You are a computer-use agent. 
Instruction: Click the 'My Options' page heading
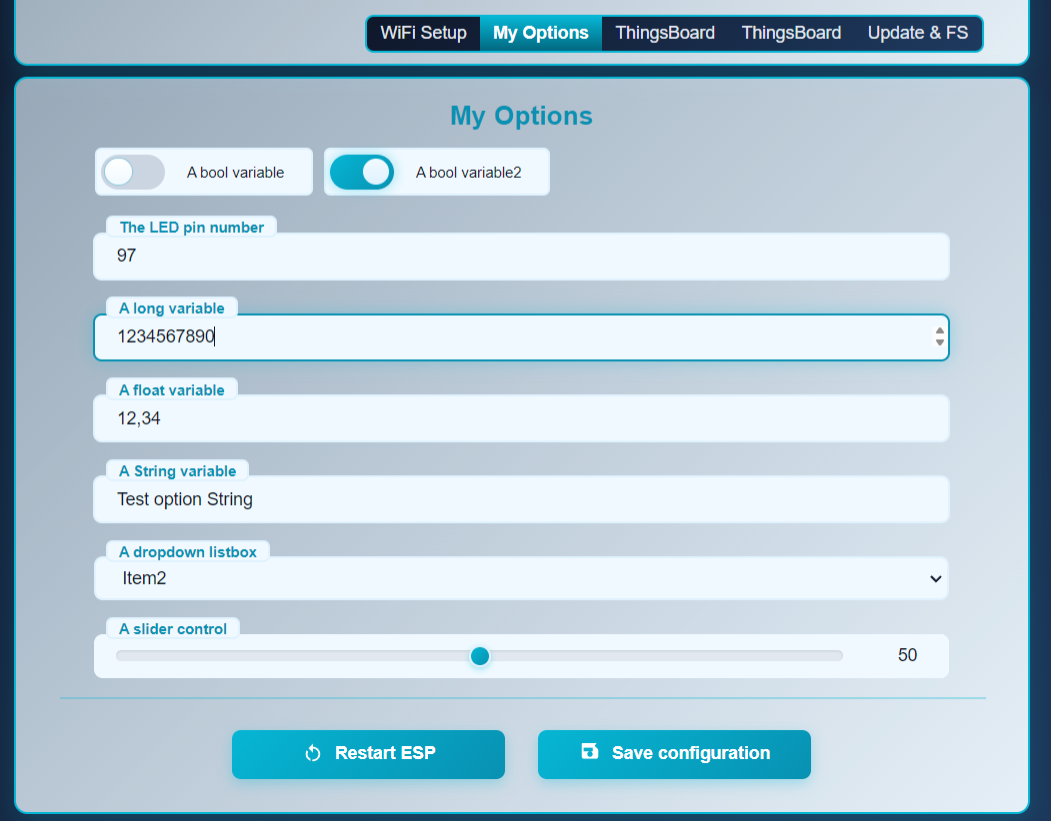521,116
